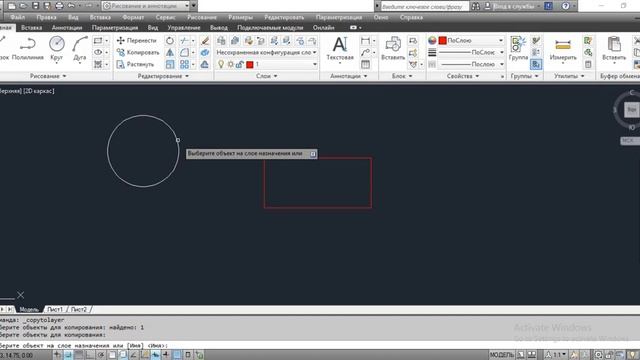The height and width of the screenshot is (360, 640).
Task: Toggle the МОДЕЛЬ button in status bar
Action: click(x=502, y=355)
